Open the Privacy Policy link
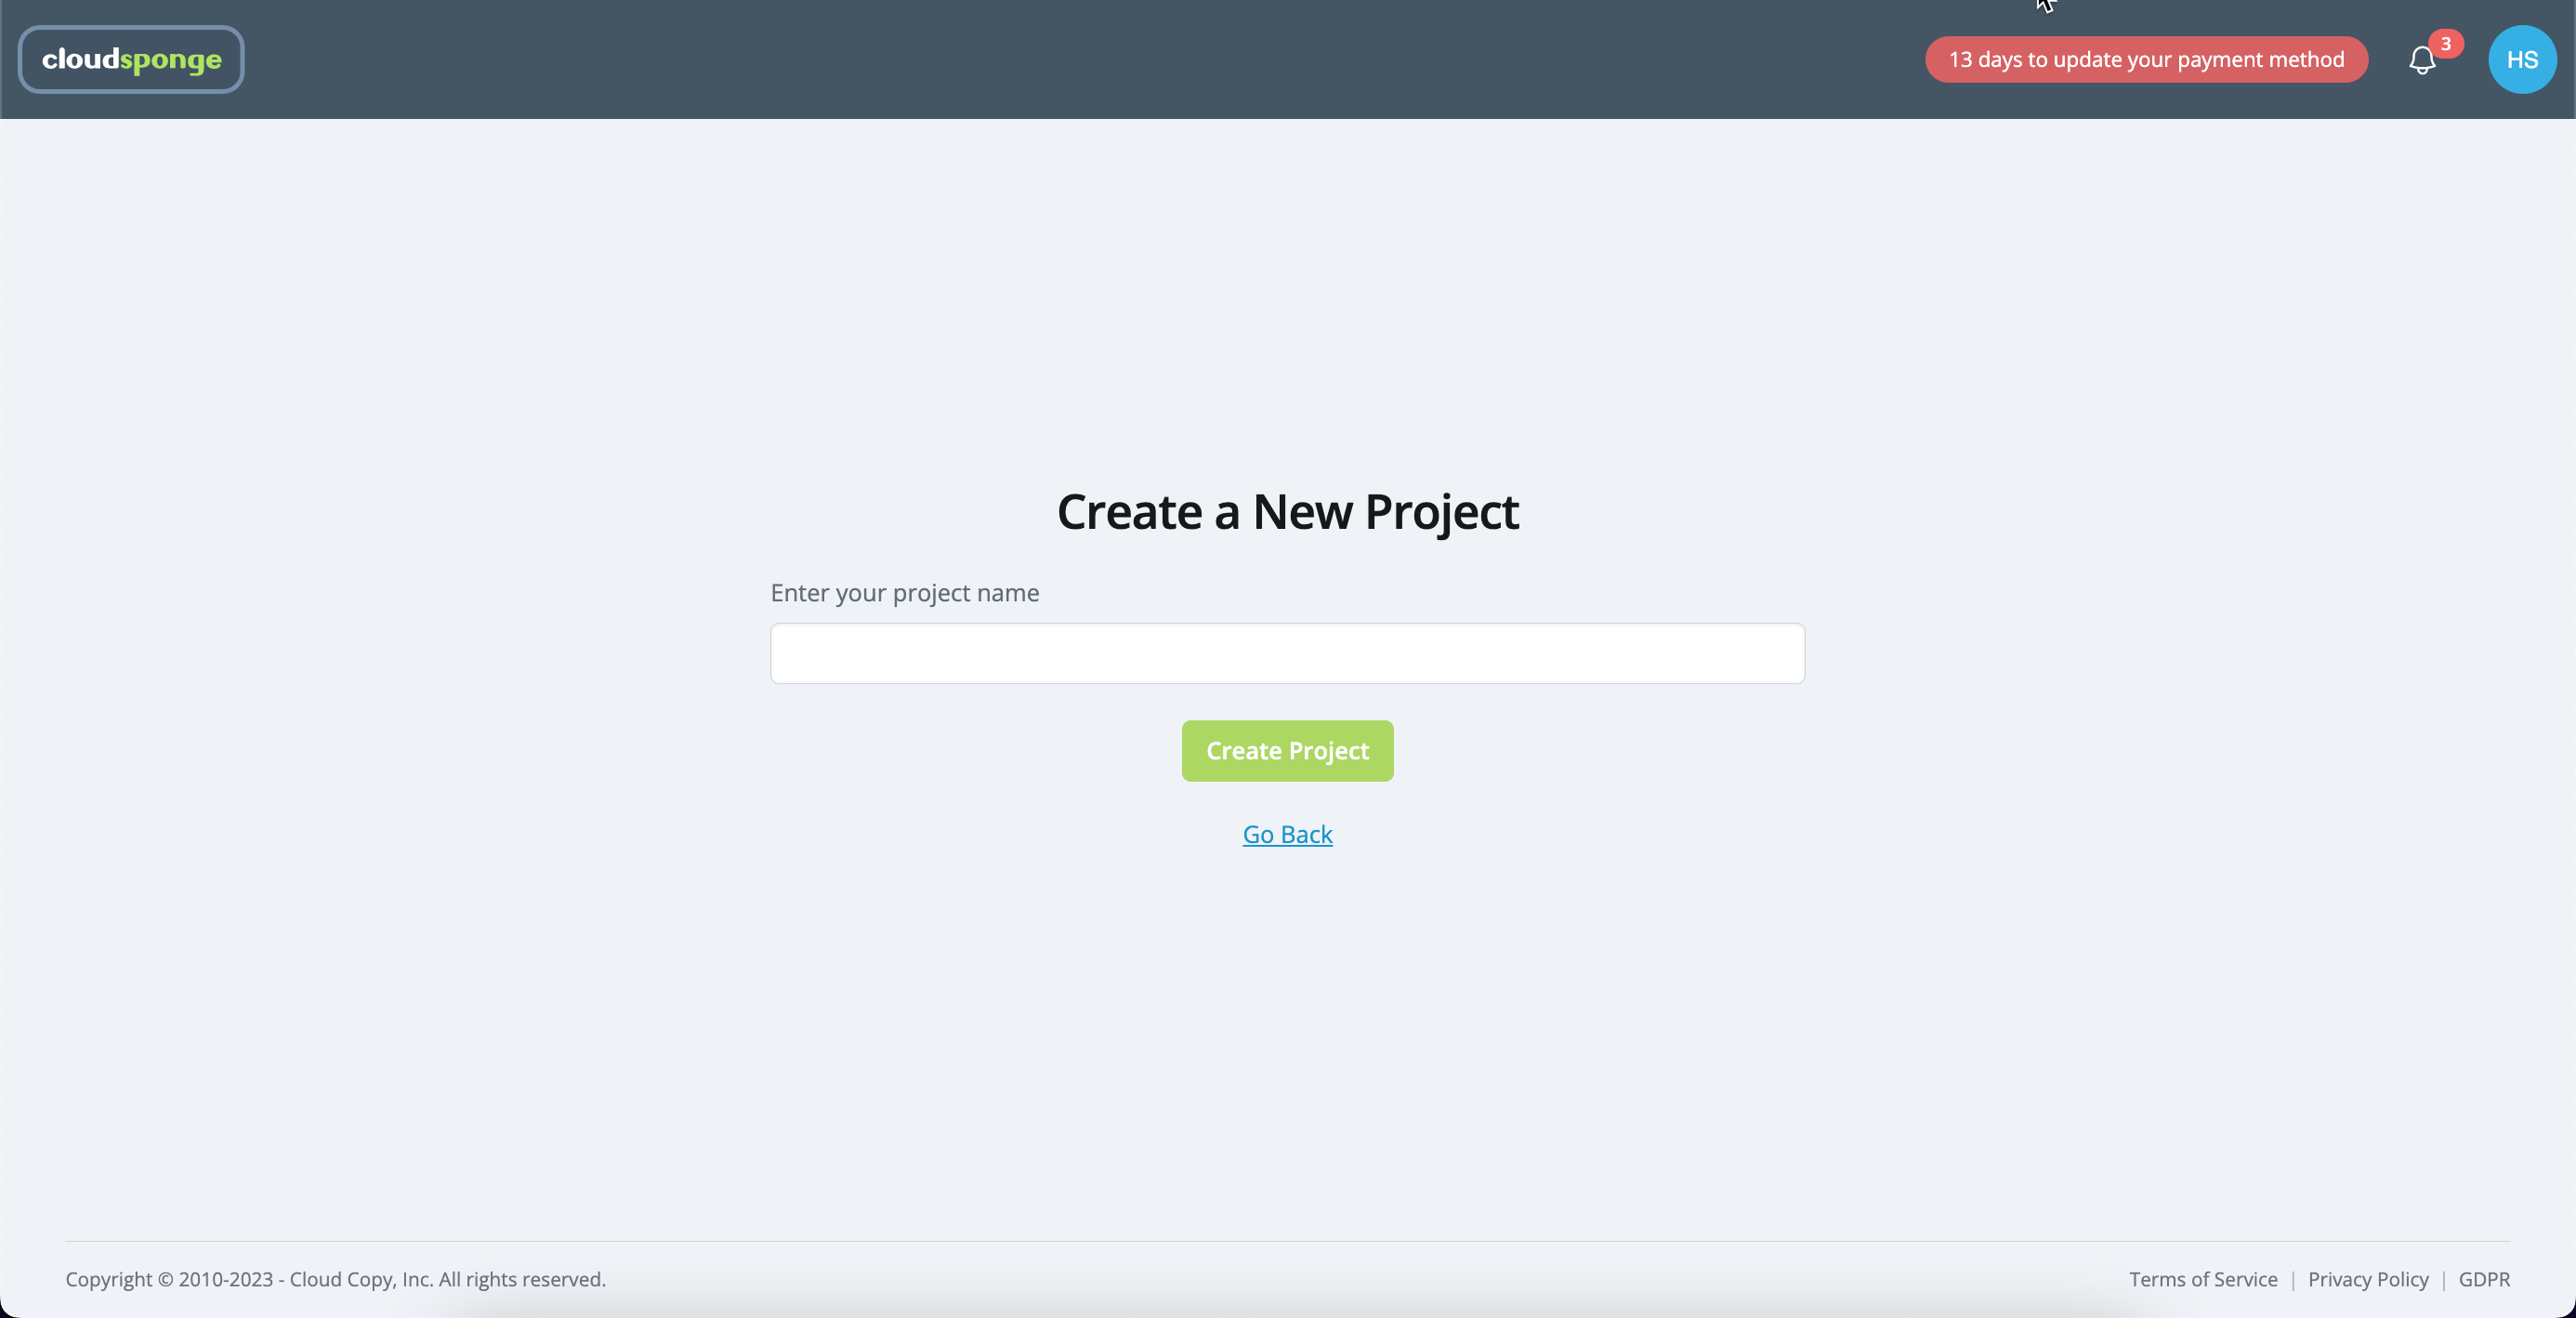This screenshot has height=1318, width=2576. 2367,1279
